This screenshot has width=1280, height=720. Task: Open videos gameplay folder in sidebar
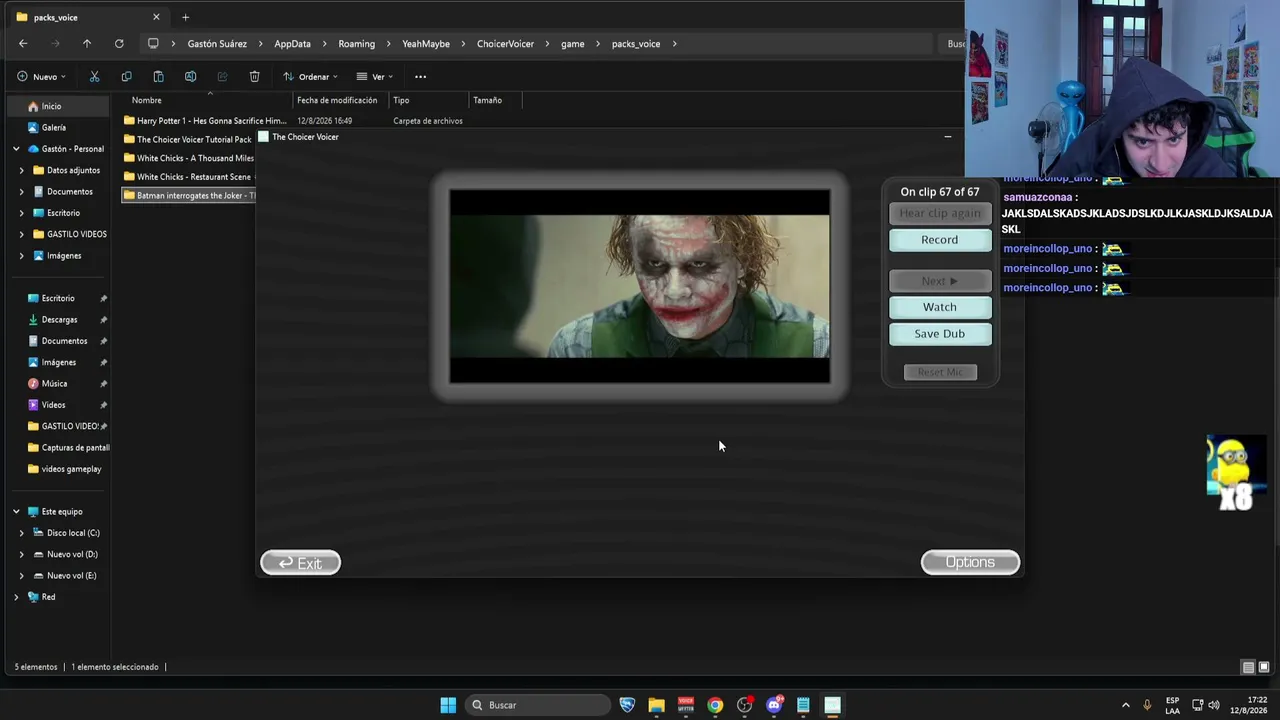click(66, 469)
